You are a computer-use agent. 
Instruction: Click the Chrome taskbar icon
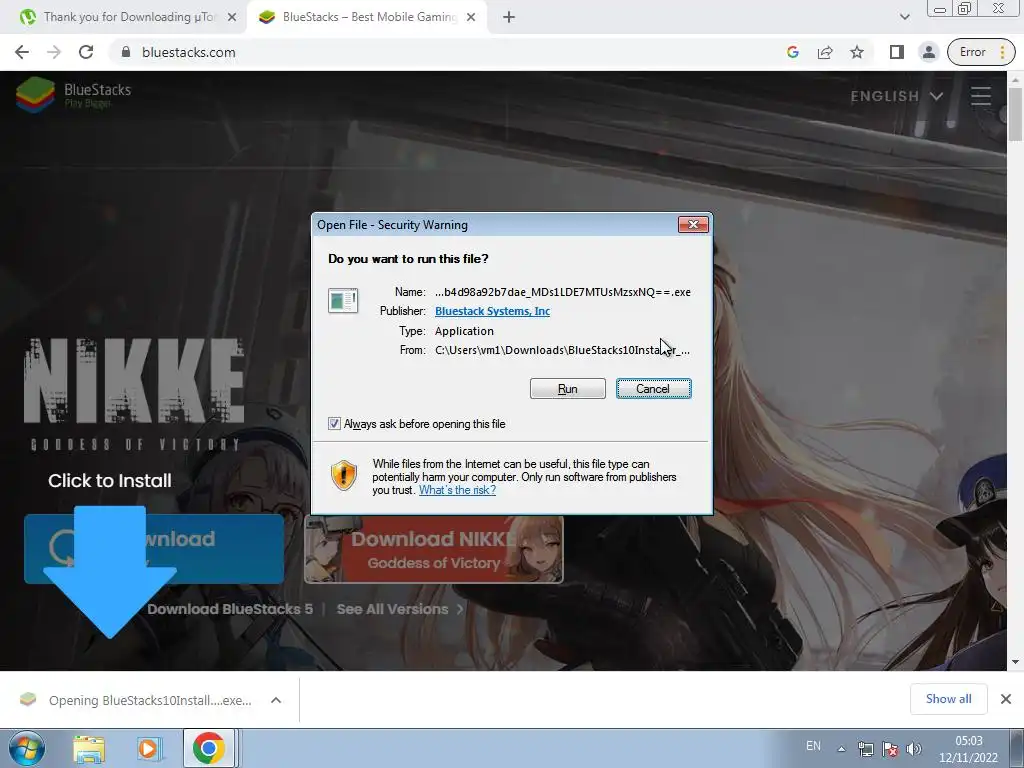208,748
